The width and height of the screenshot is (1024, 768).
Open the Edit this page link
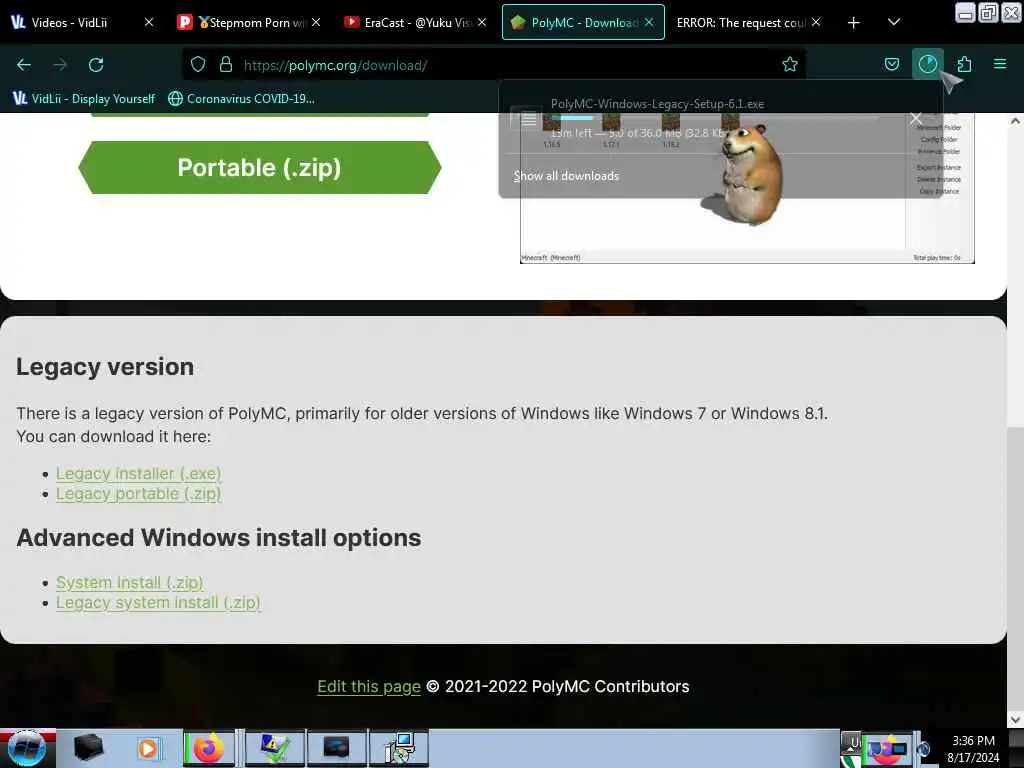point(369,686)
